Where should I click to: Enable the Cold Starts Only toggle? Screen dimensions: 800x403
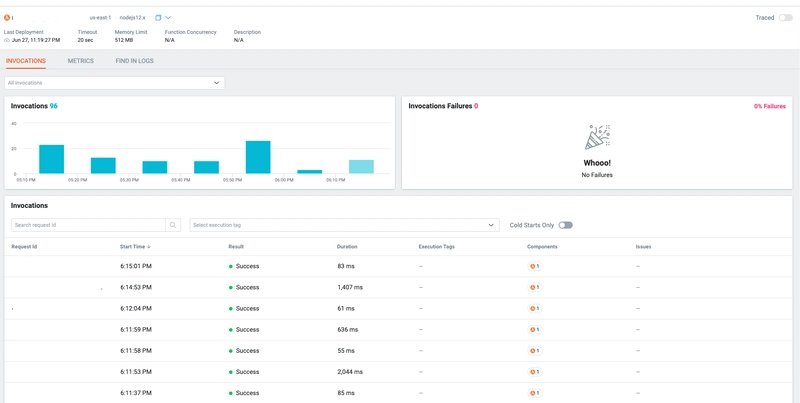pyautogui.click(x=565, y=226)
